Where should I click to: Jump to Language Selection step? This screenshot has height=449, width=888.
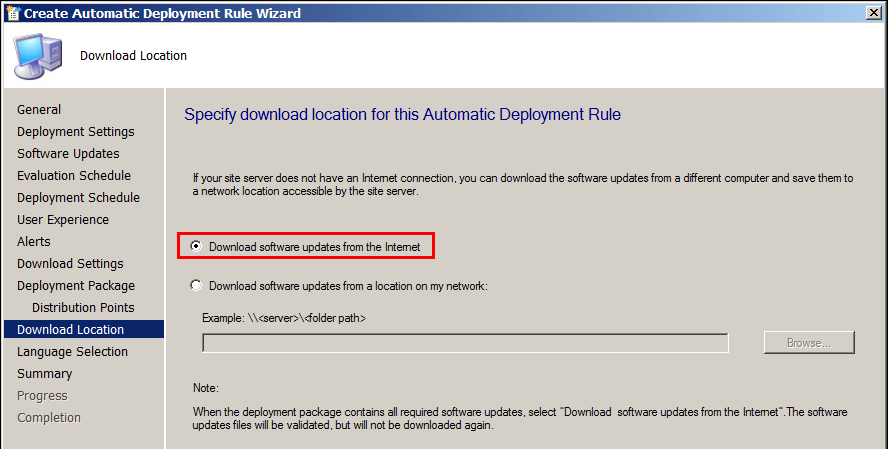(x=72, y=352)
